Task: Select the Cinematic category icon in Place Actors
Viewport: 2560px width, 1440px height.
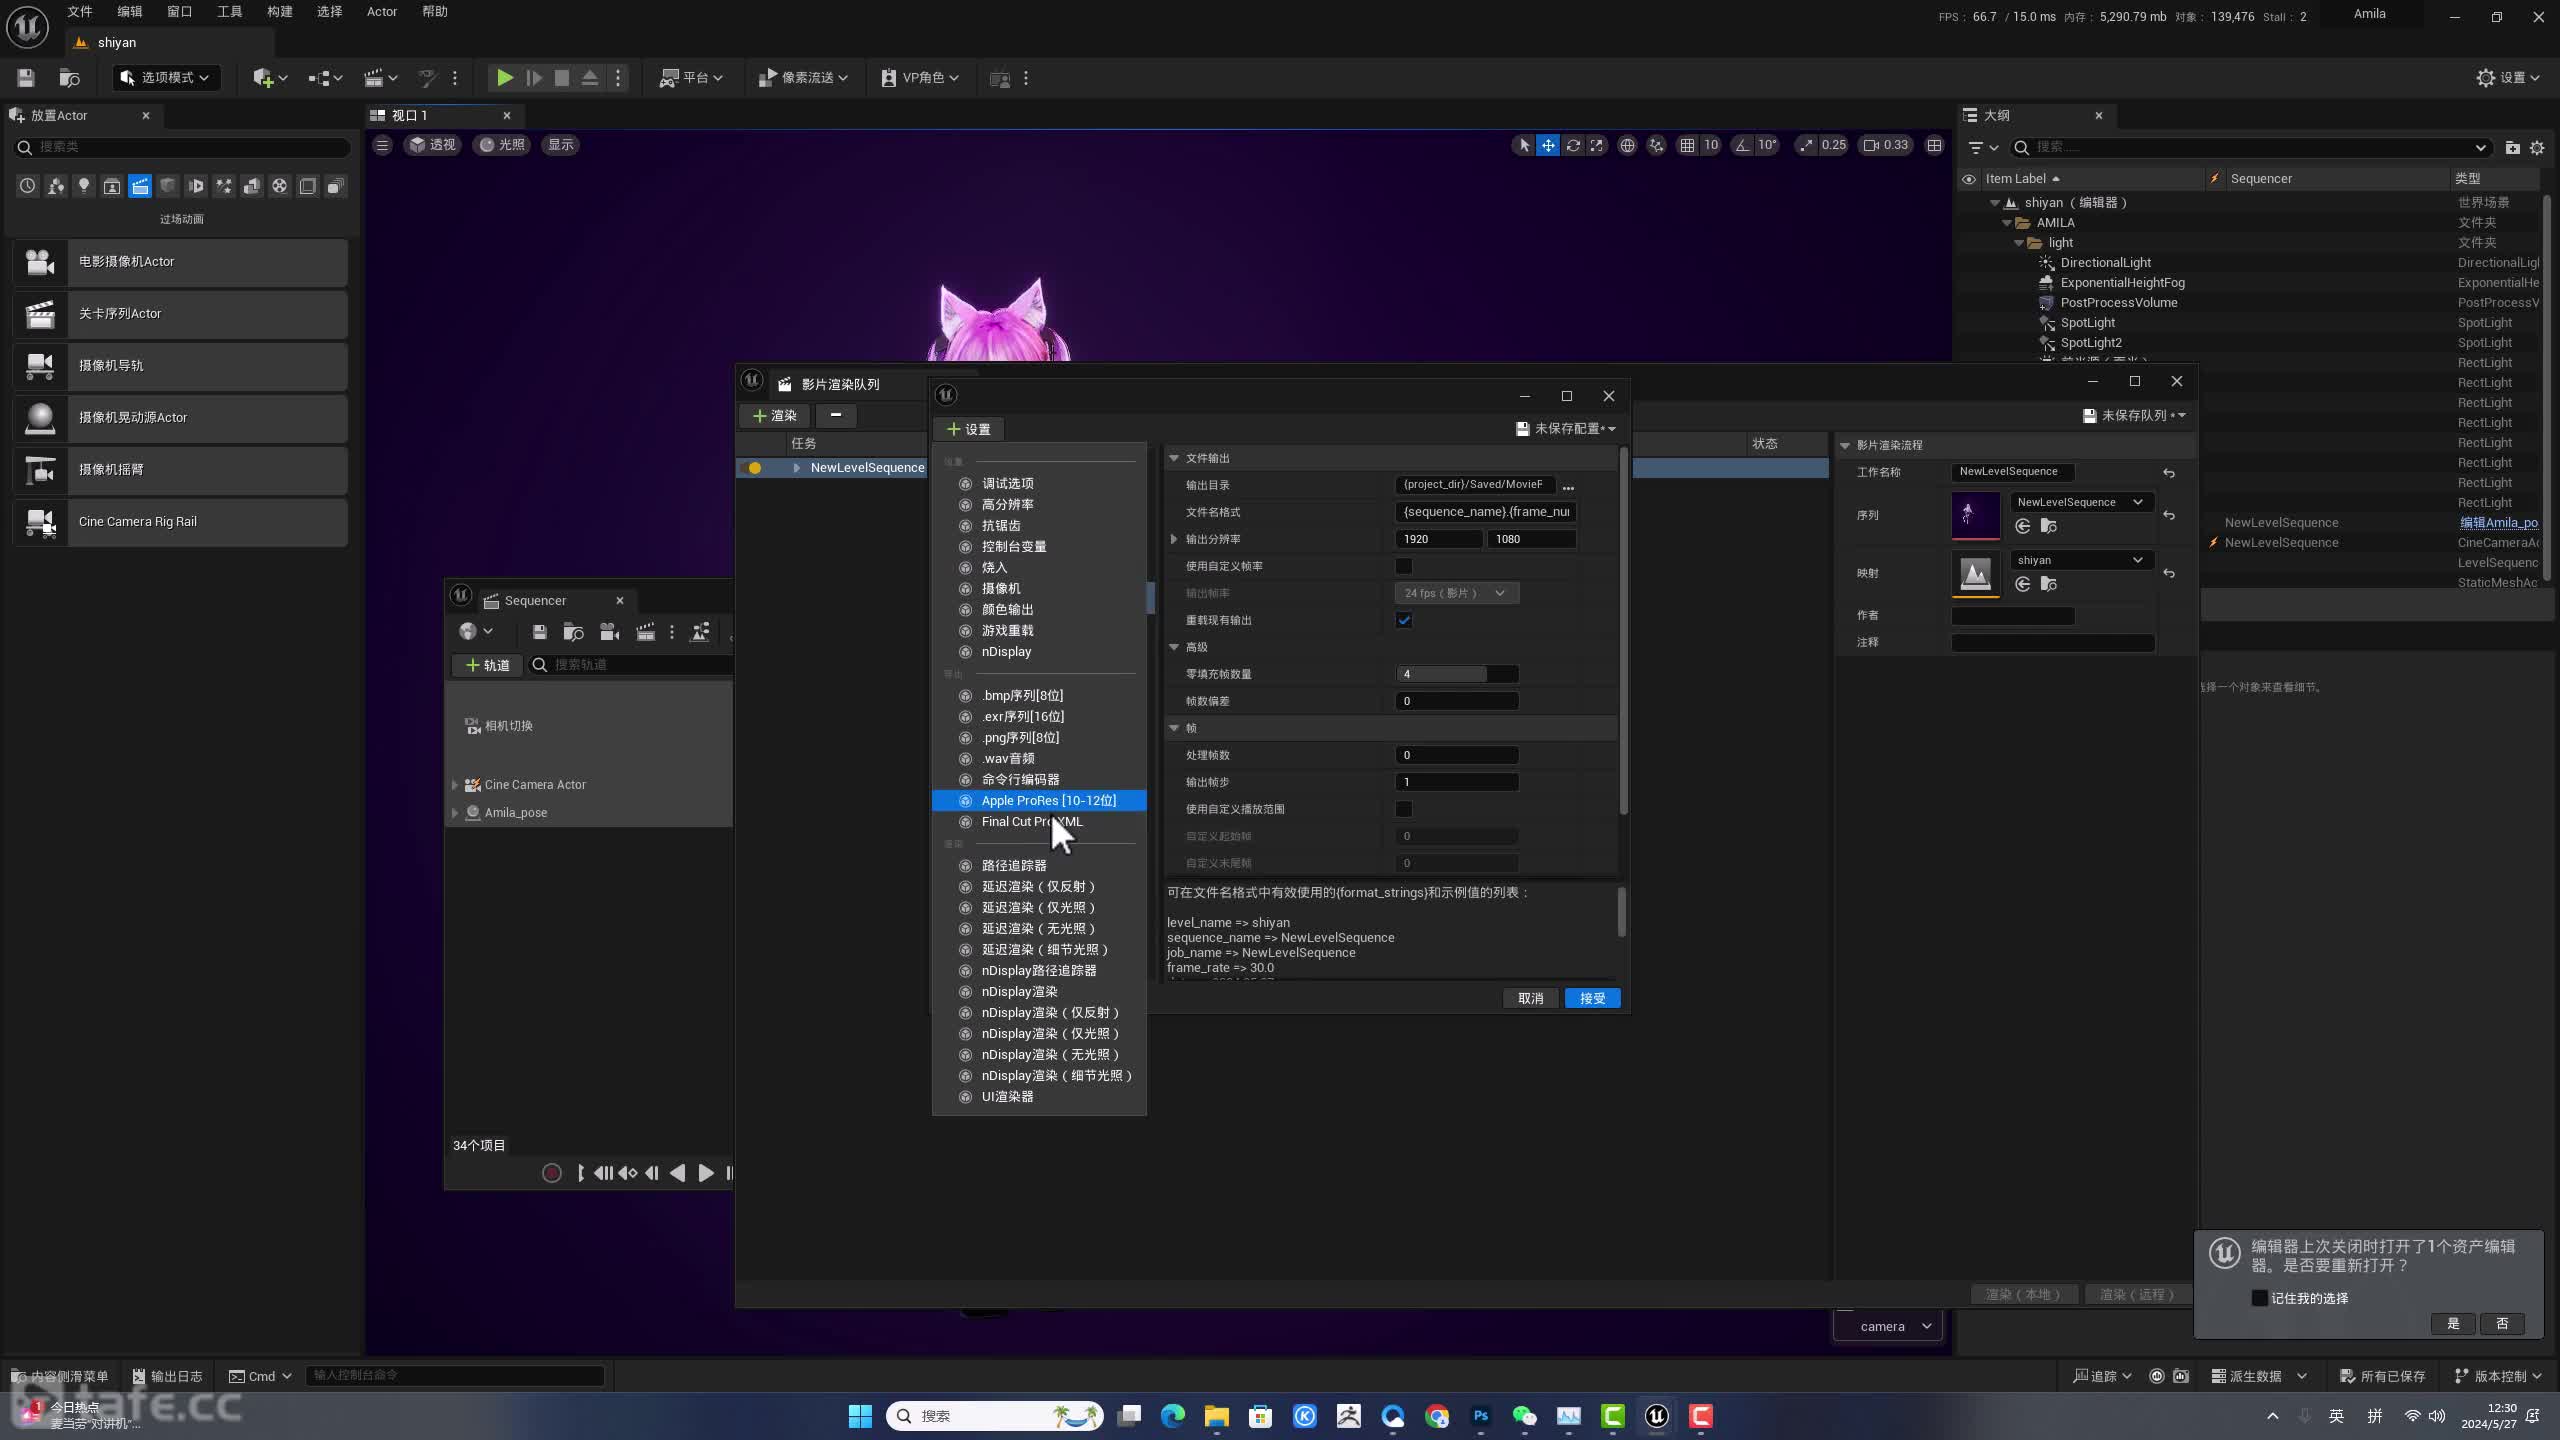Action: (140, 186)
